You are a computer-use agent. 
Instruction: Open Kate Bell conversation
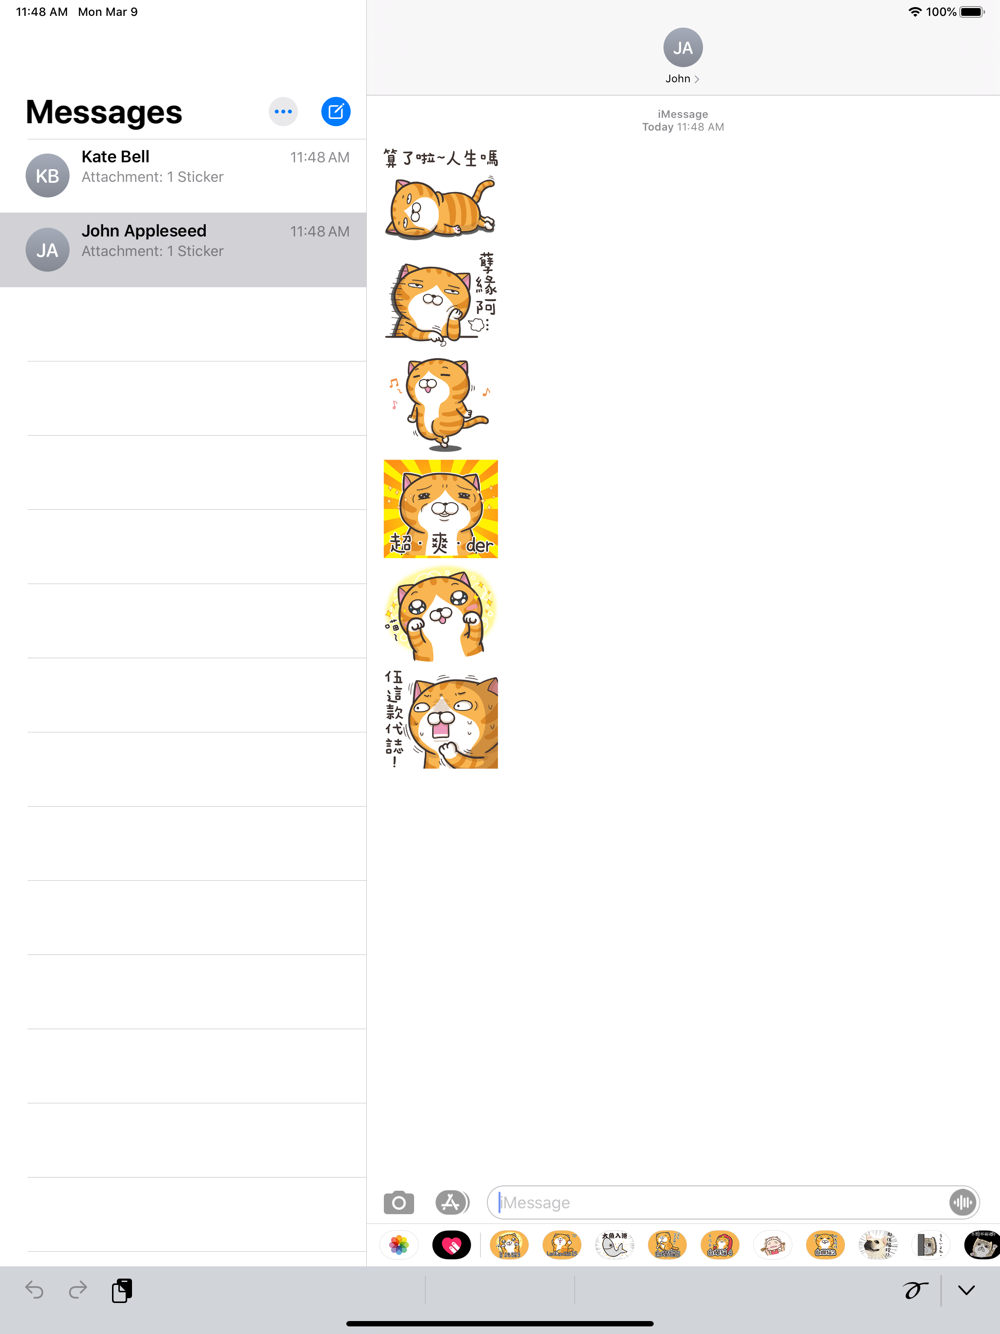click(x=183, y=176)
